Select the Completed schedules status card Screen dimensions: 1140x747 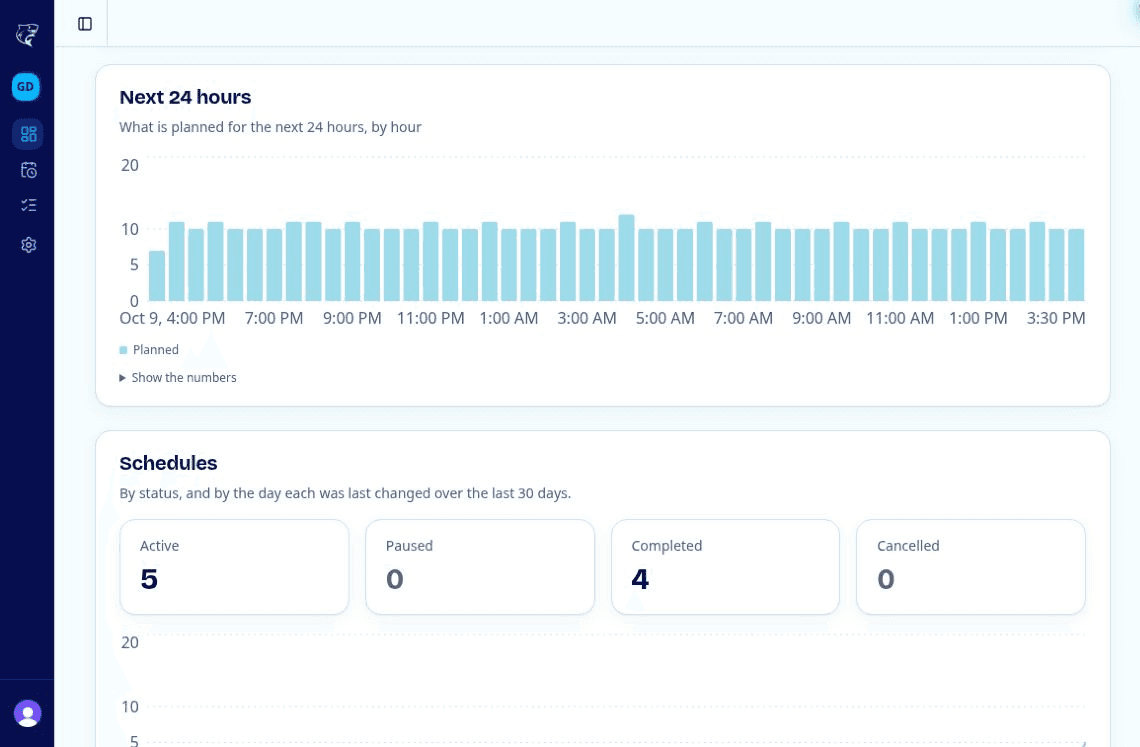point(726,567)
